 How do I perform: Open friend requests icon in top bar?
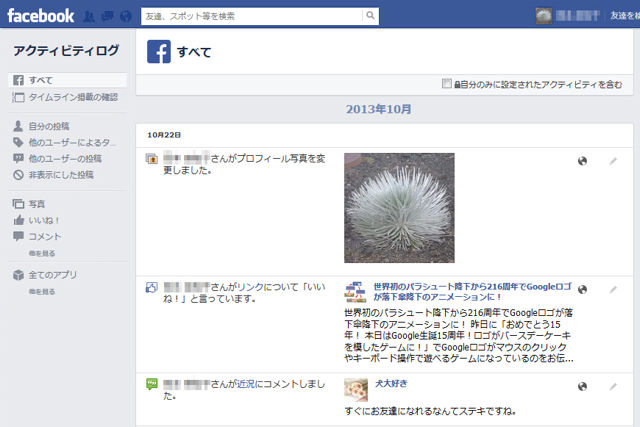pos(89,16)
